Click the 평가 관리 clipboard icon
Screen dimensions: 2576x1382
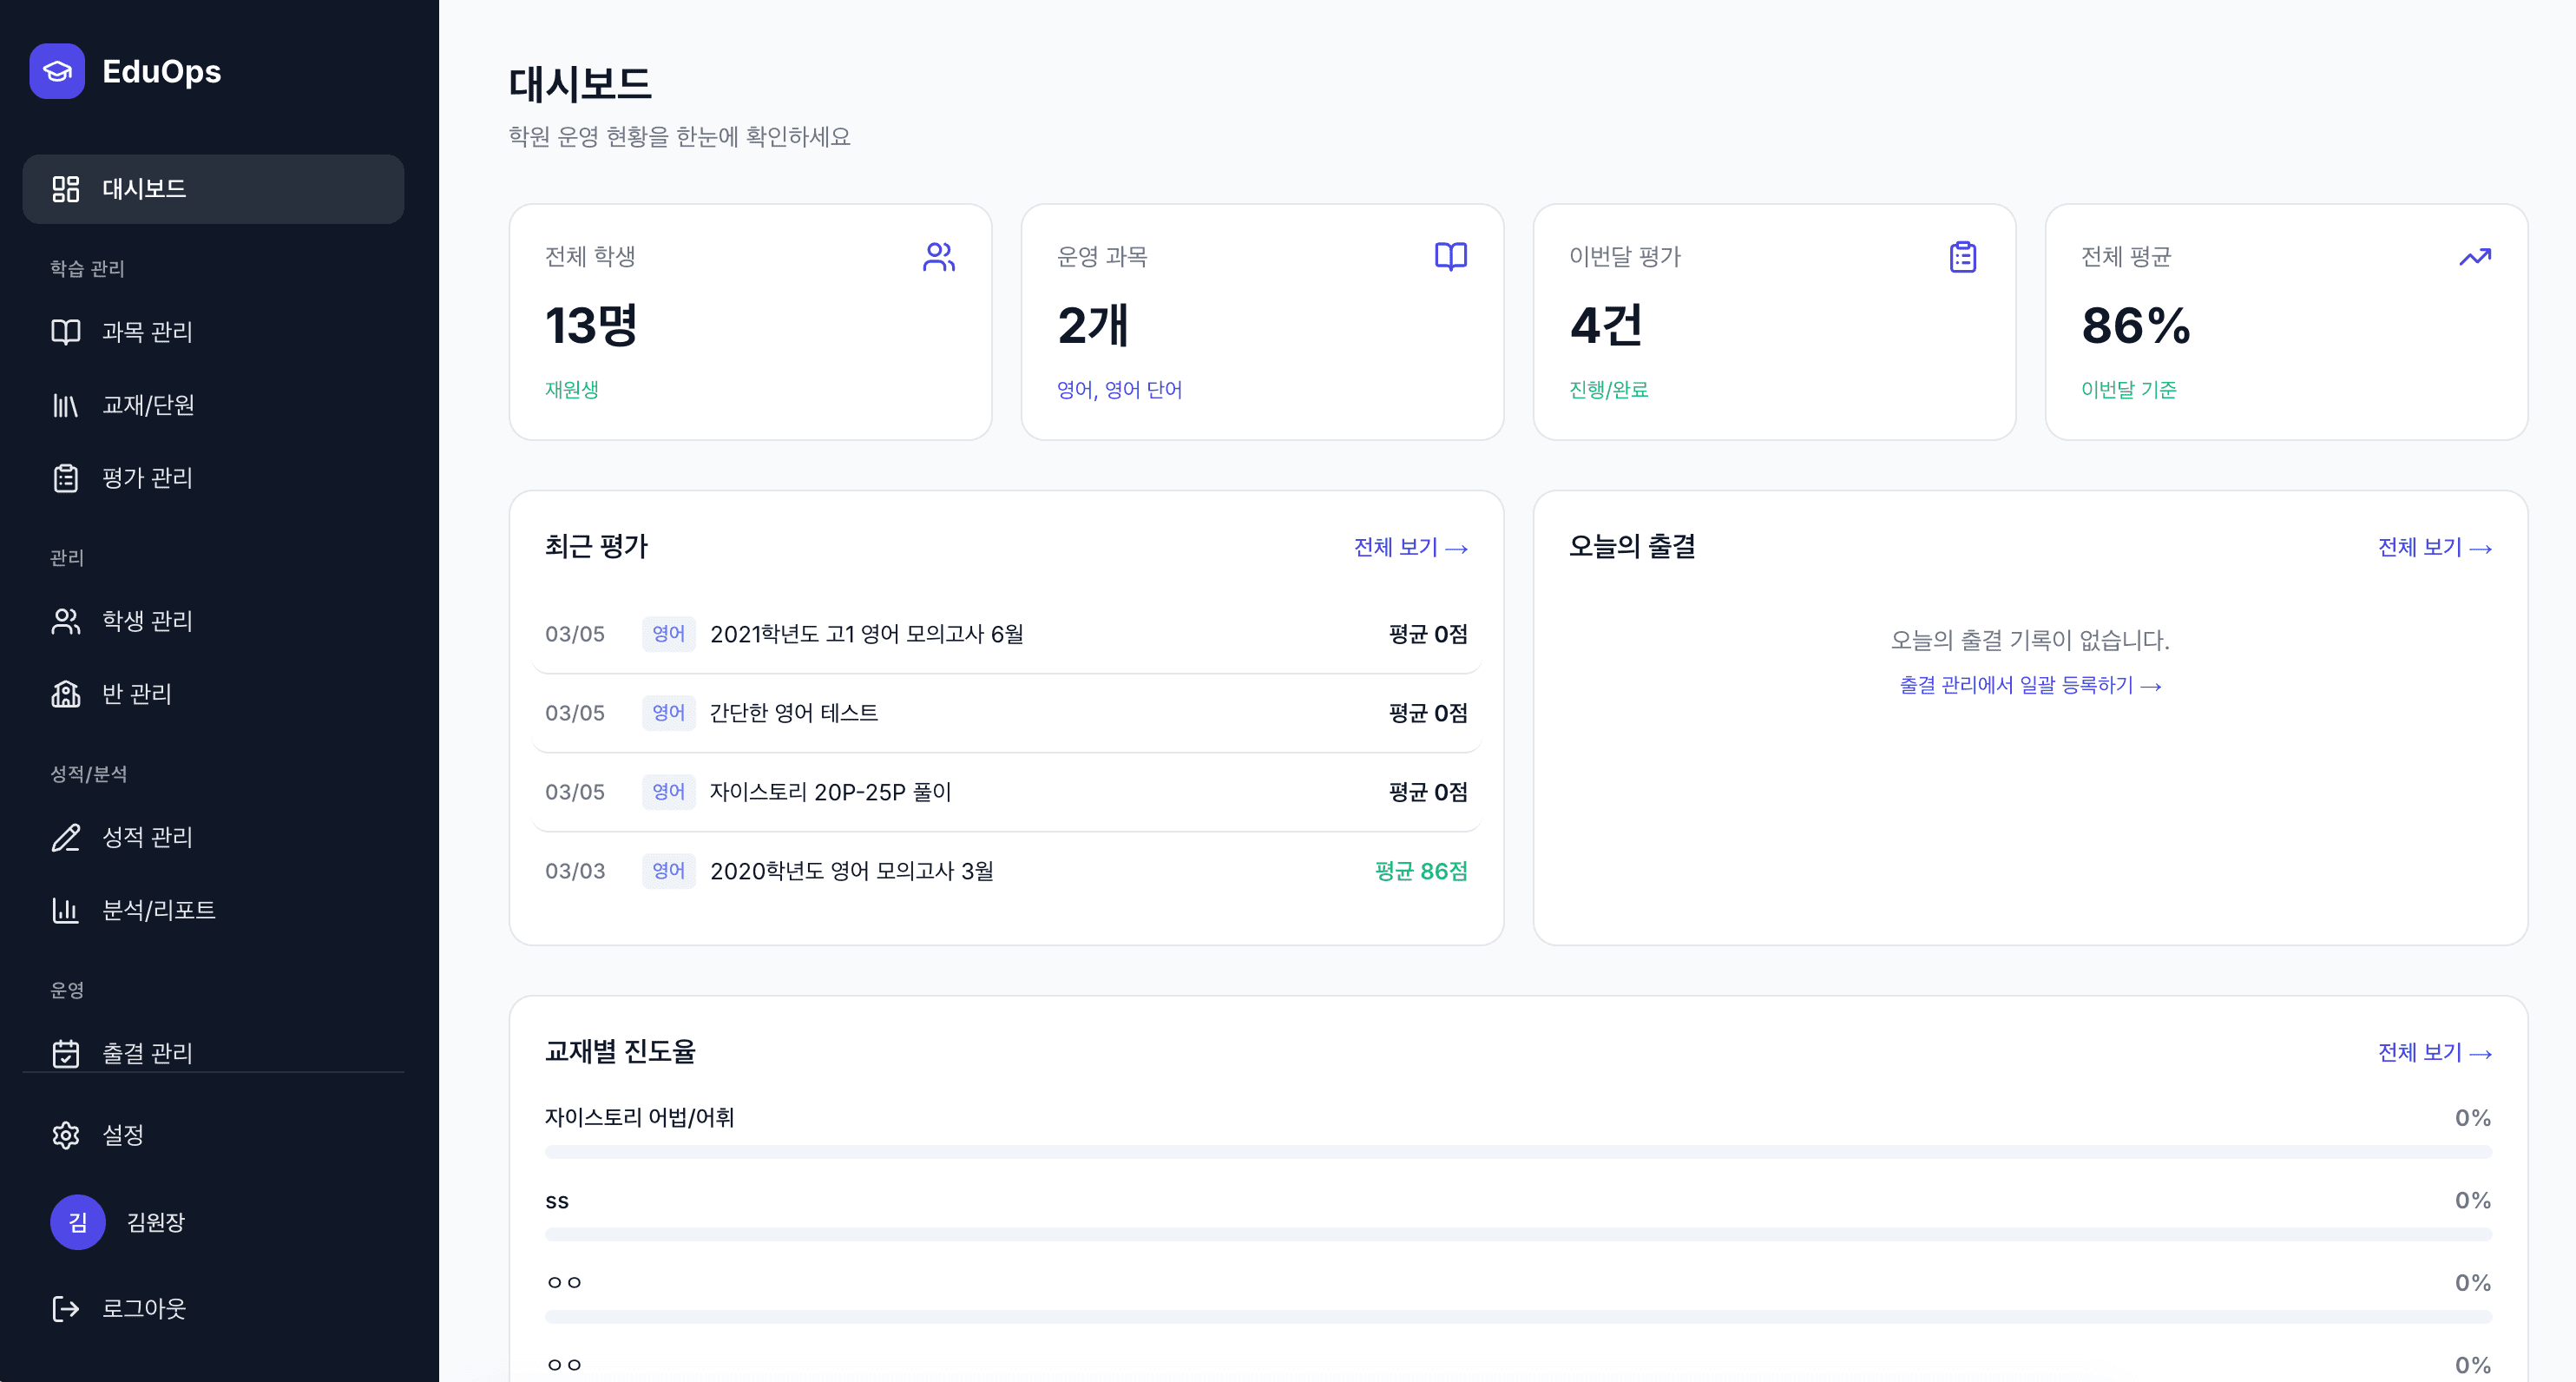pyautogui.click(x=65, y=478)
